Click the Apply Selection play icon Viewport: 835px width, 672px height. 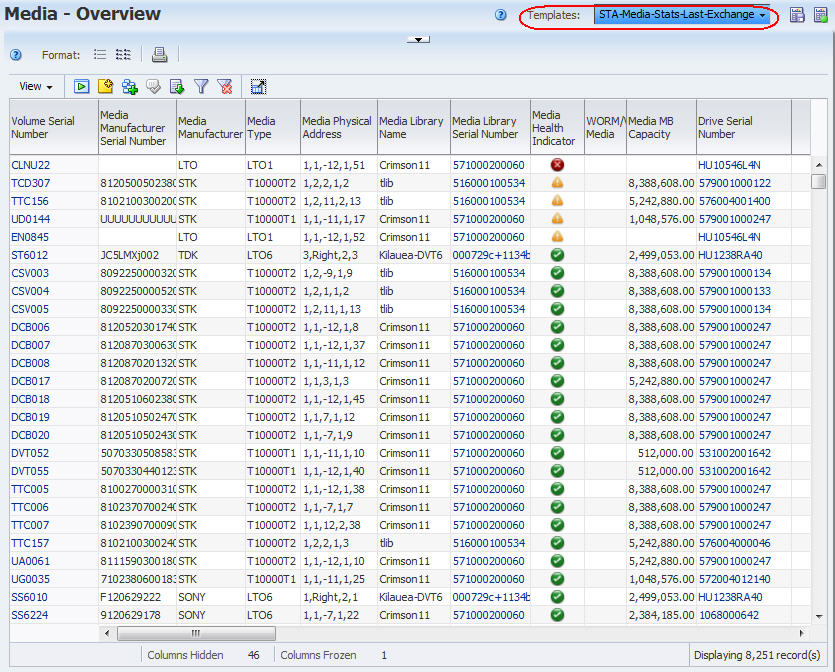click(81, 86)
